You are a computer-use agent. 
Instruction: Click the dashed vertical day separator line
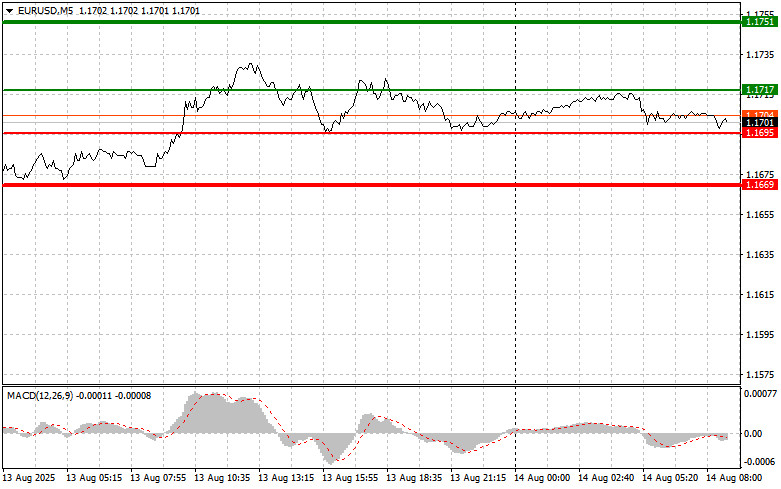[x=515, y=250]
